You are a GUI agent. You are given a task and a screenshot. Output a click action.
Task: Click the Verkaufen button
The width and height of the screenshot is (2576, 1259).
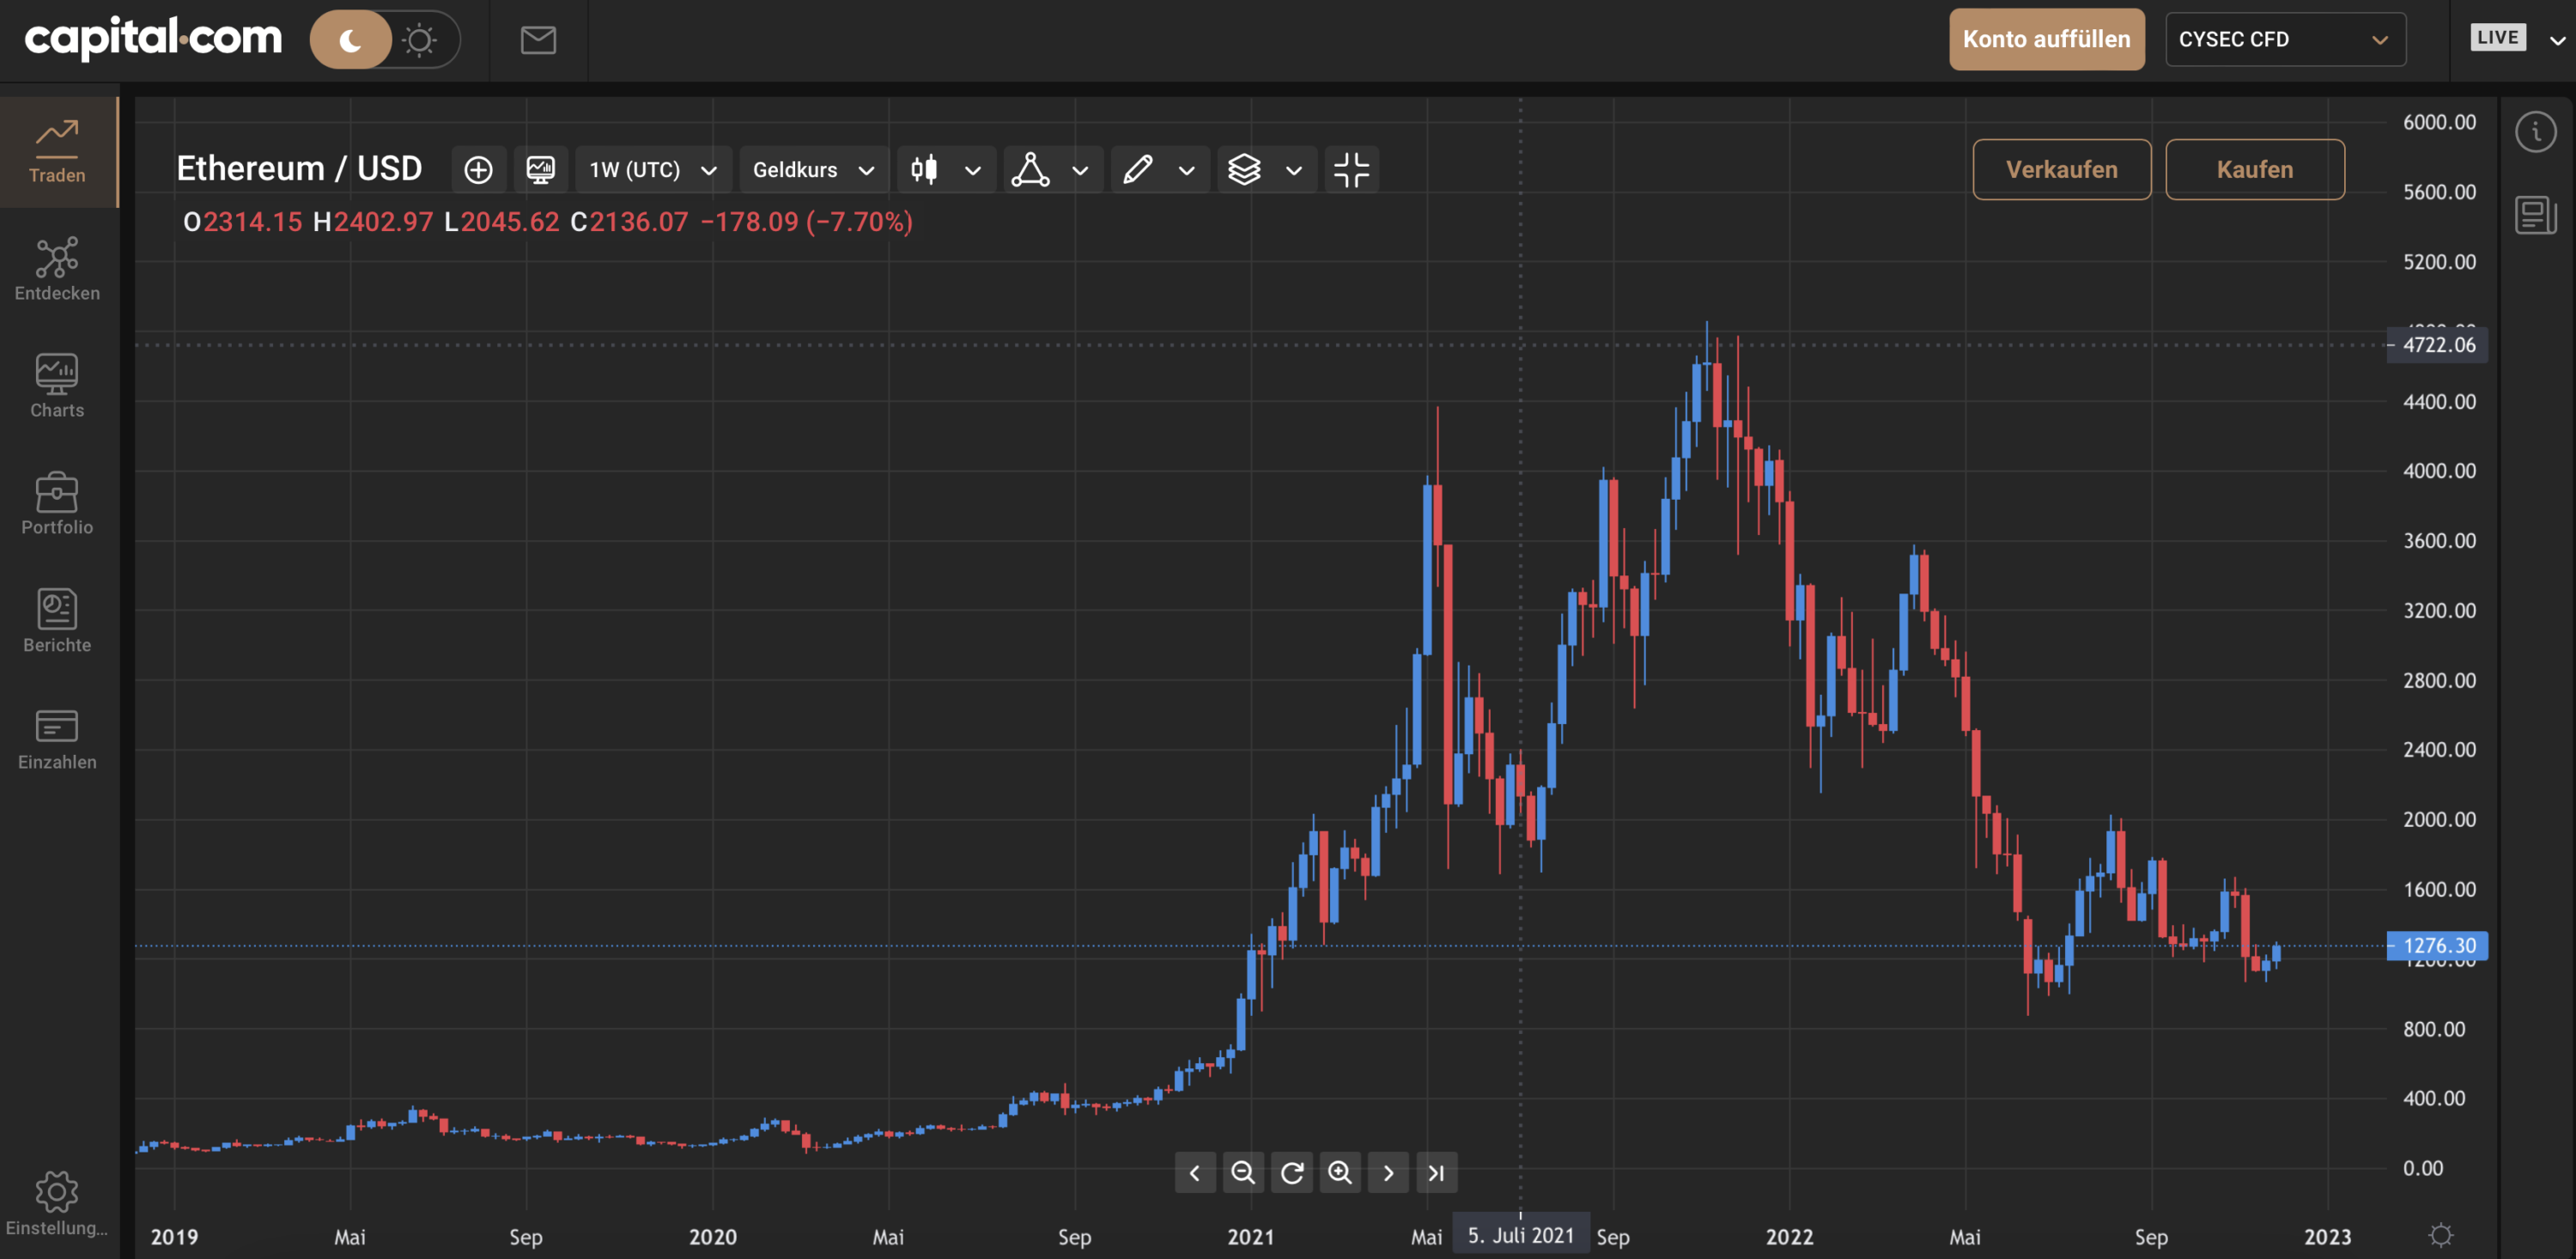click(2061, 170)
